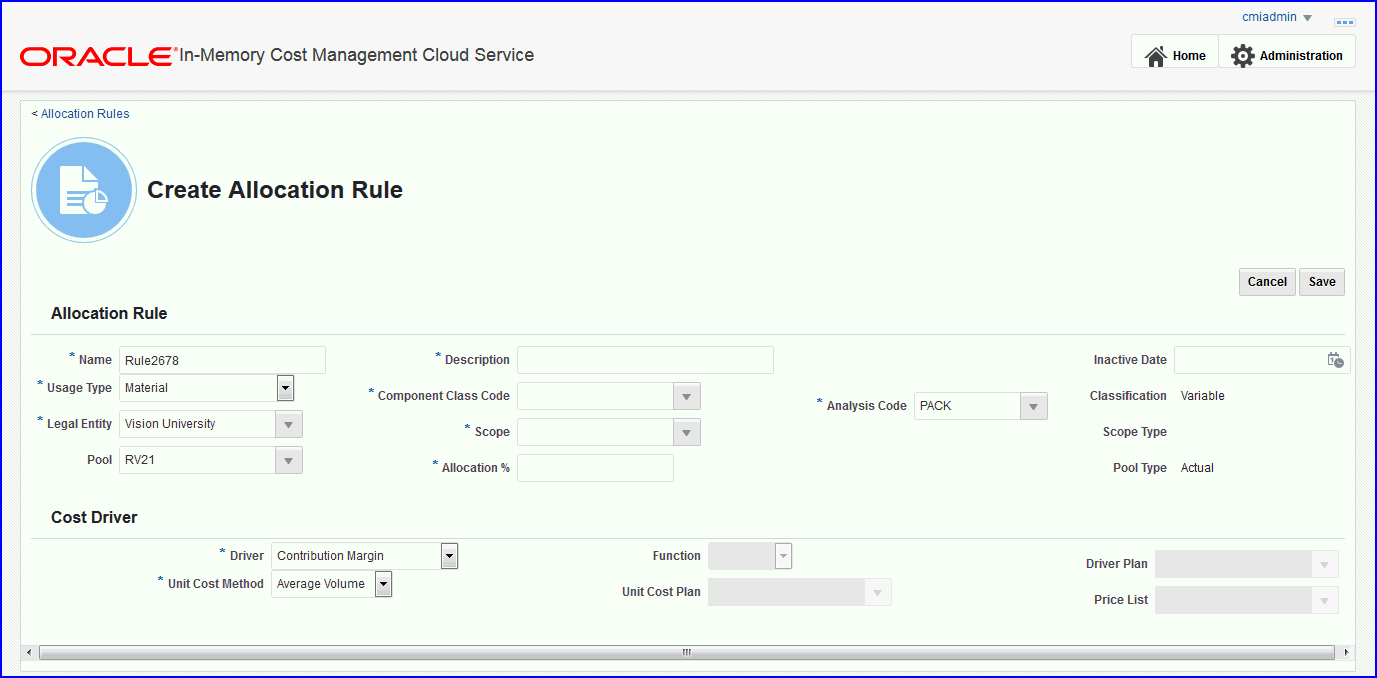Click the Scope Type label

[1134, 432]
